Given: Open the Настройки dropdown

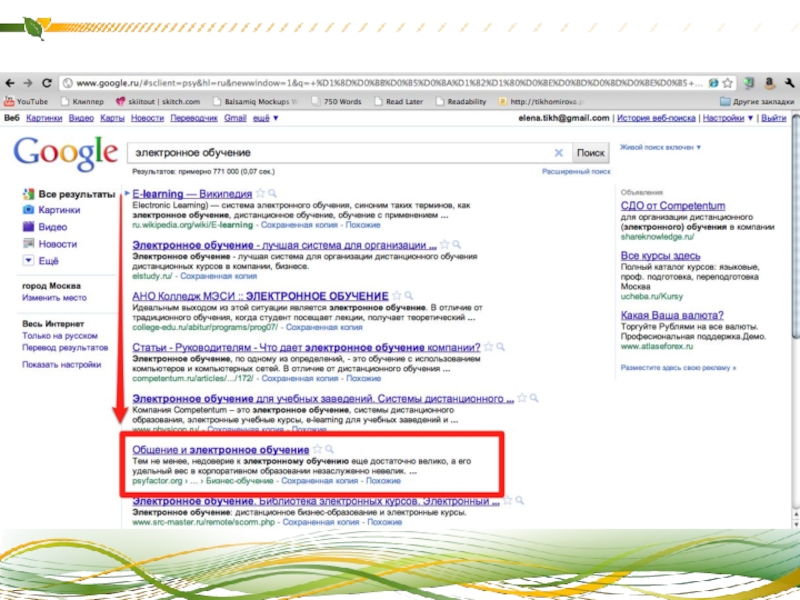Looking at the screenshot, I should pos(728,118).
